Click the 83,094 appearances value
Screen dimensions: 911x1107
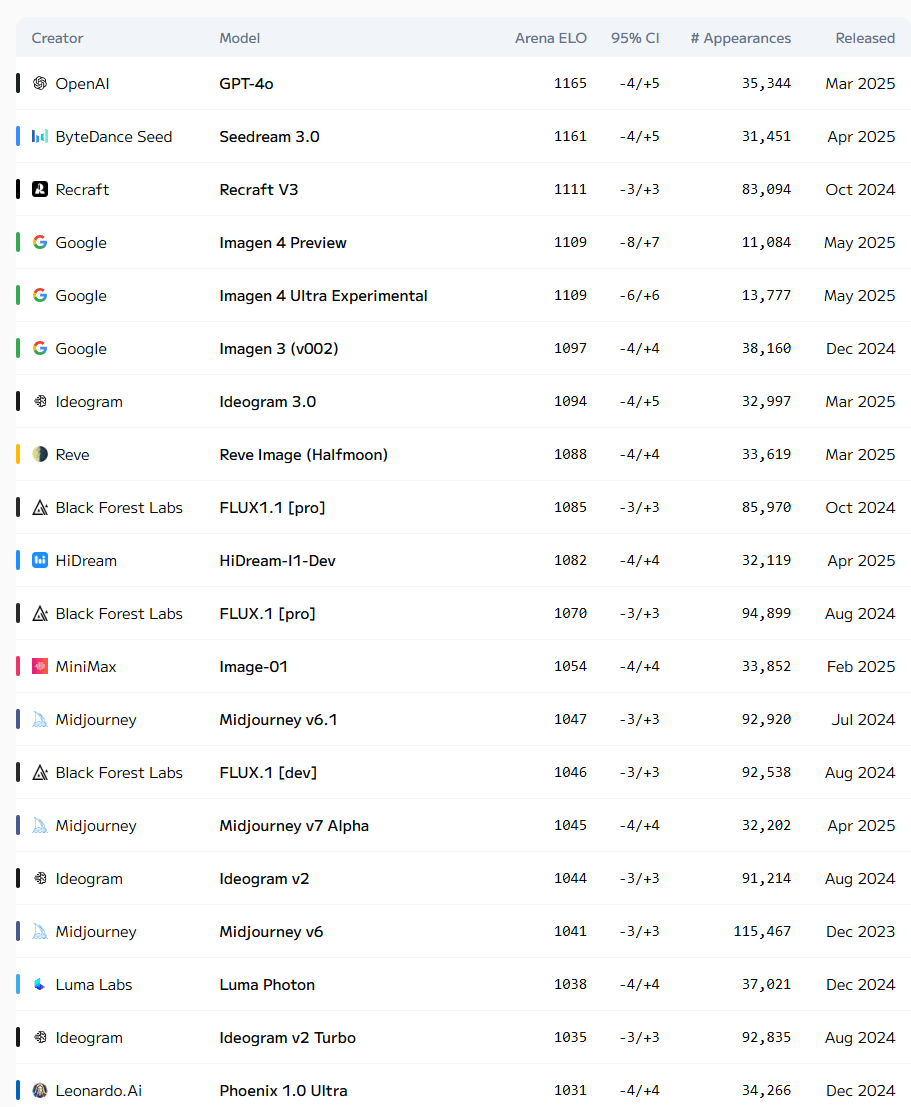pos(766,189)
